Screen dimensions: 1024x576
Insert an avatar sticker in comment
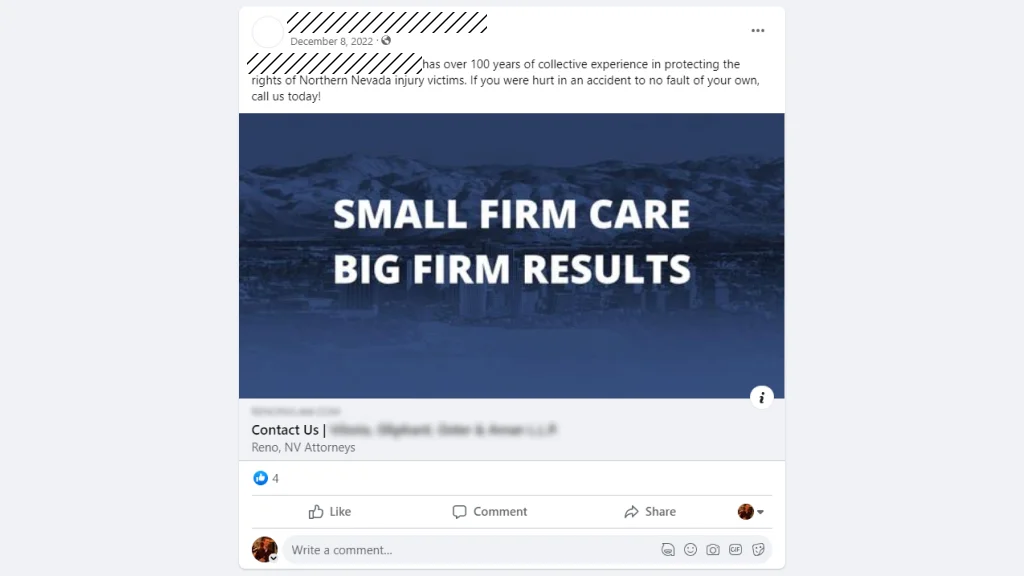click(667, 550)
